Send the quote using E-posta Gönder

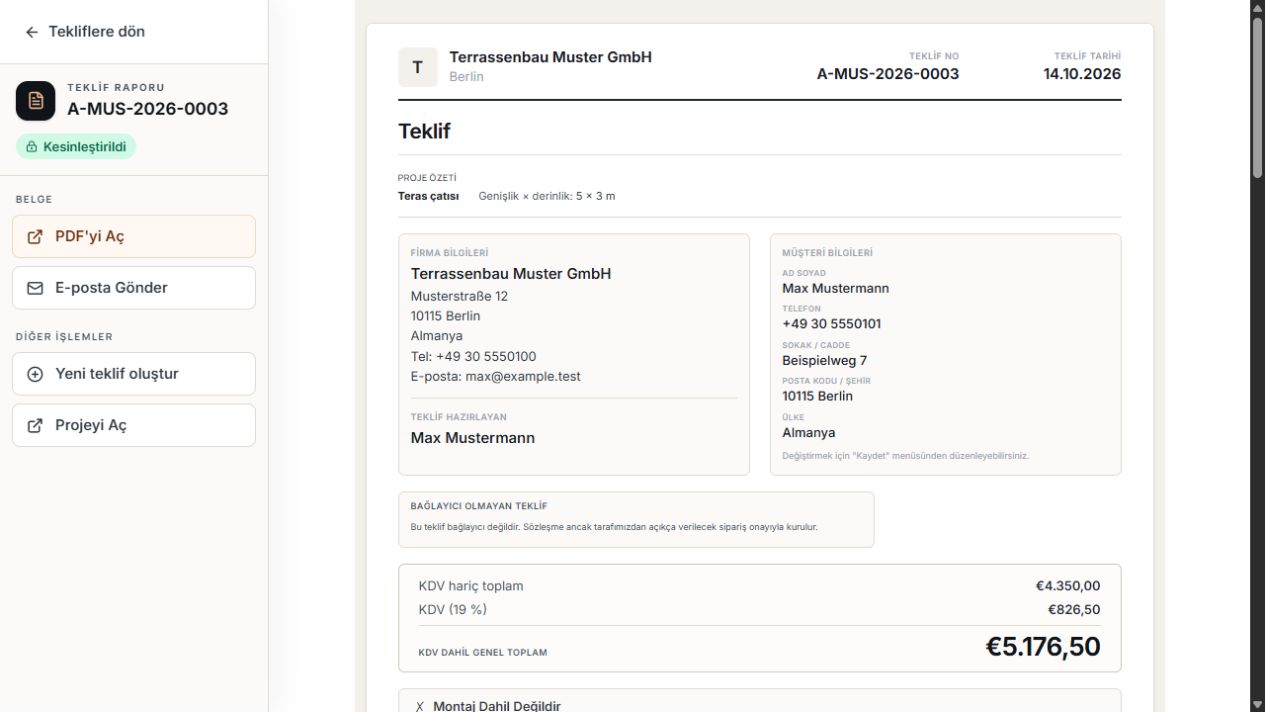point(134,288)
